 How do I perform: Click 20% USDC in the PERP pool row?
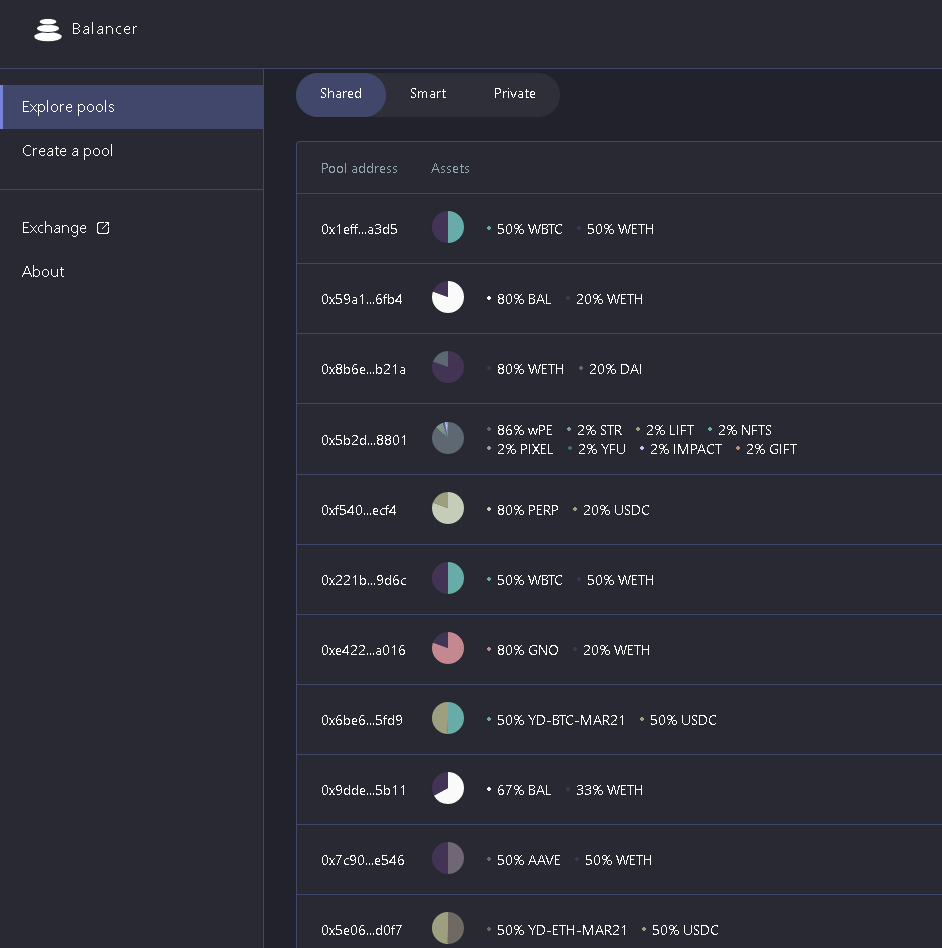point(616,511)
